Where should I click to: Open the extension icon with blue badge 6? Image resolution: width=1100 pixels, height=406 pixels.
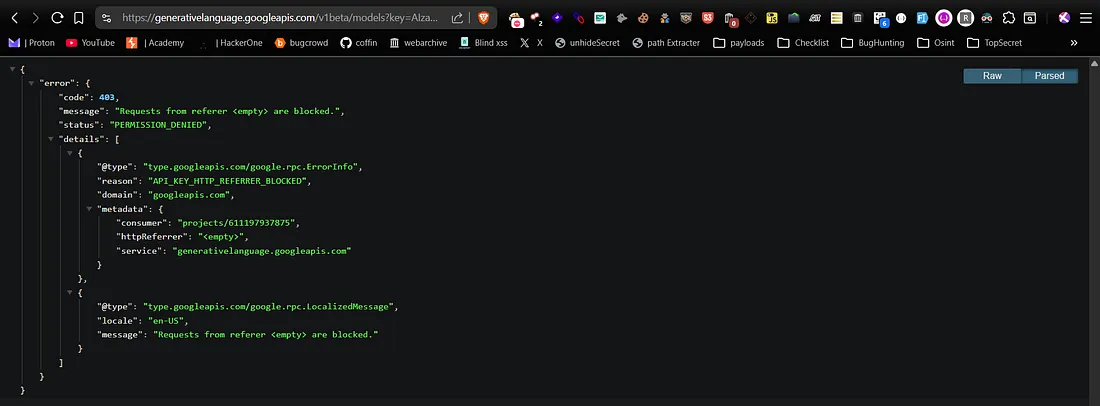click(880, 19)
